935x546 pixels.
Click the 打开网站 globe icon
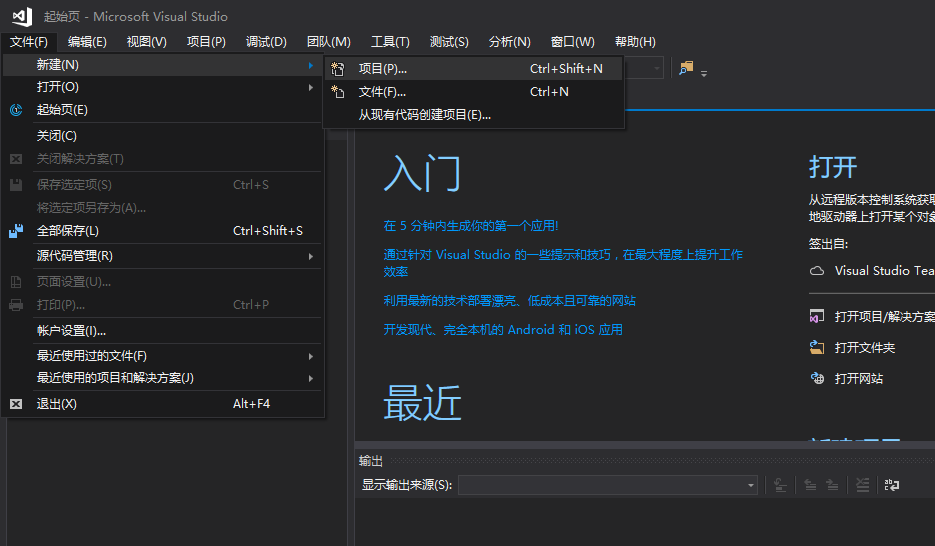coord(817,379)
